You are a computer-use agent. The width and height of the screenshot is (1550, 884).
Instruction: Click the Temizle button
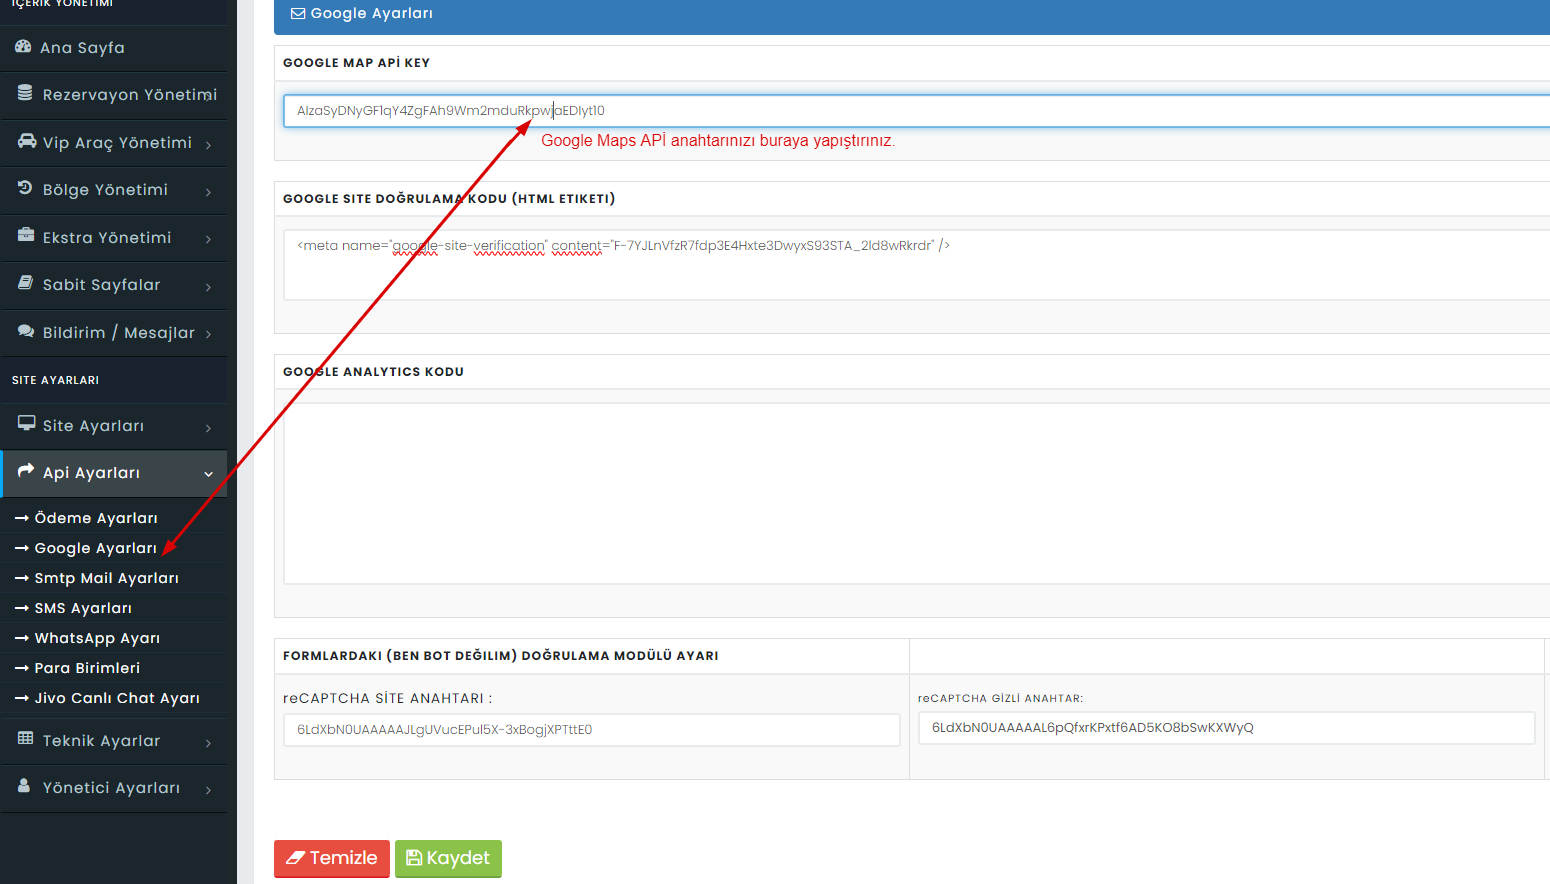point(332,858)
